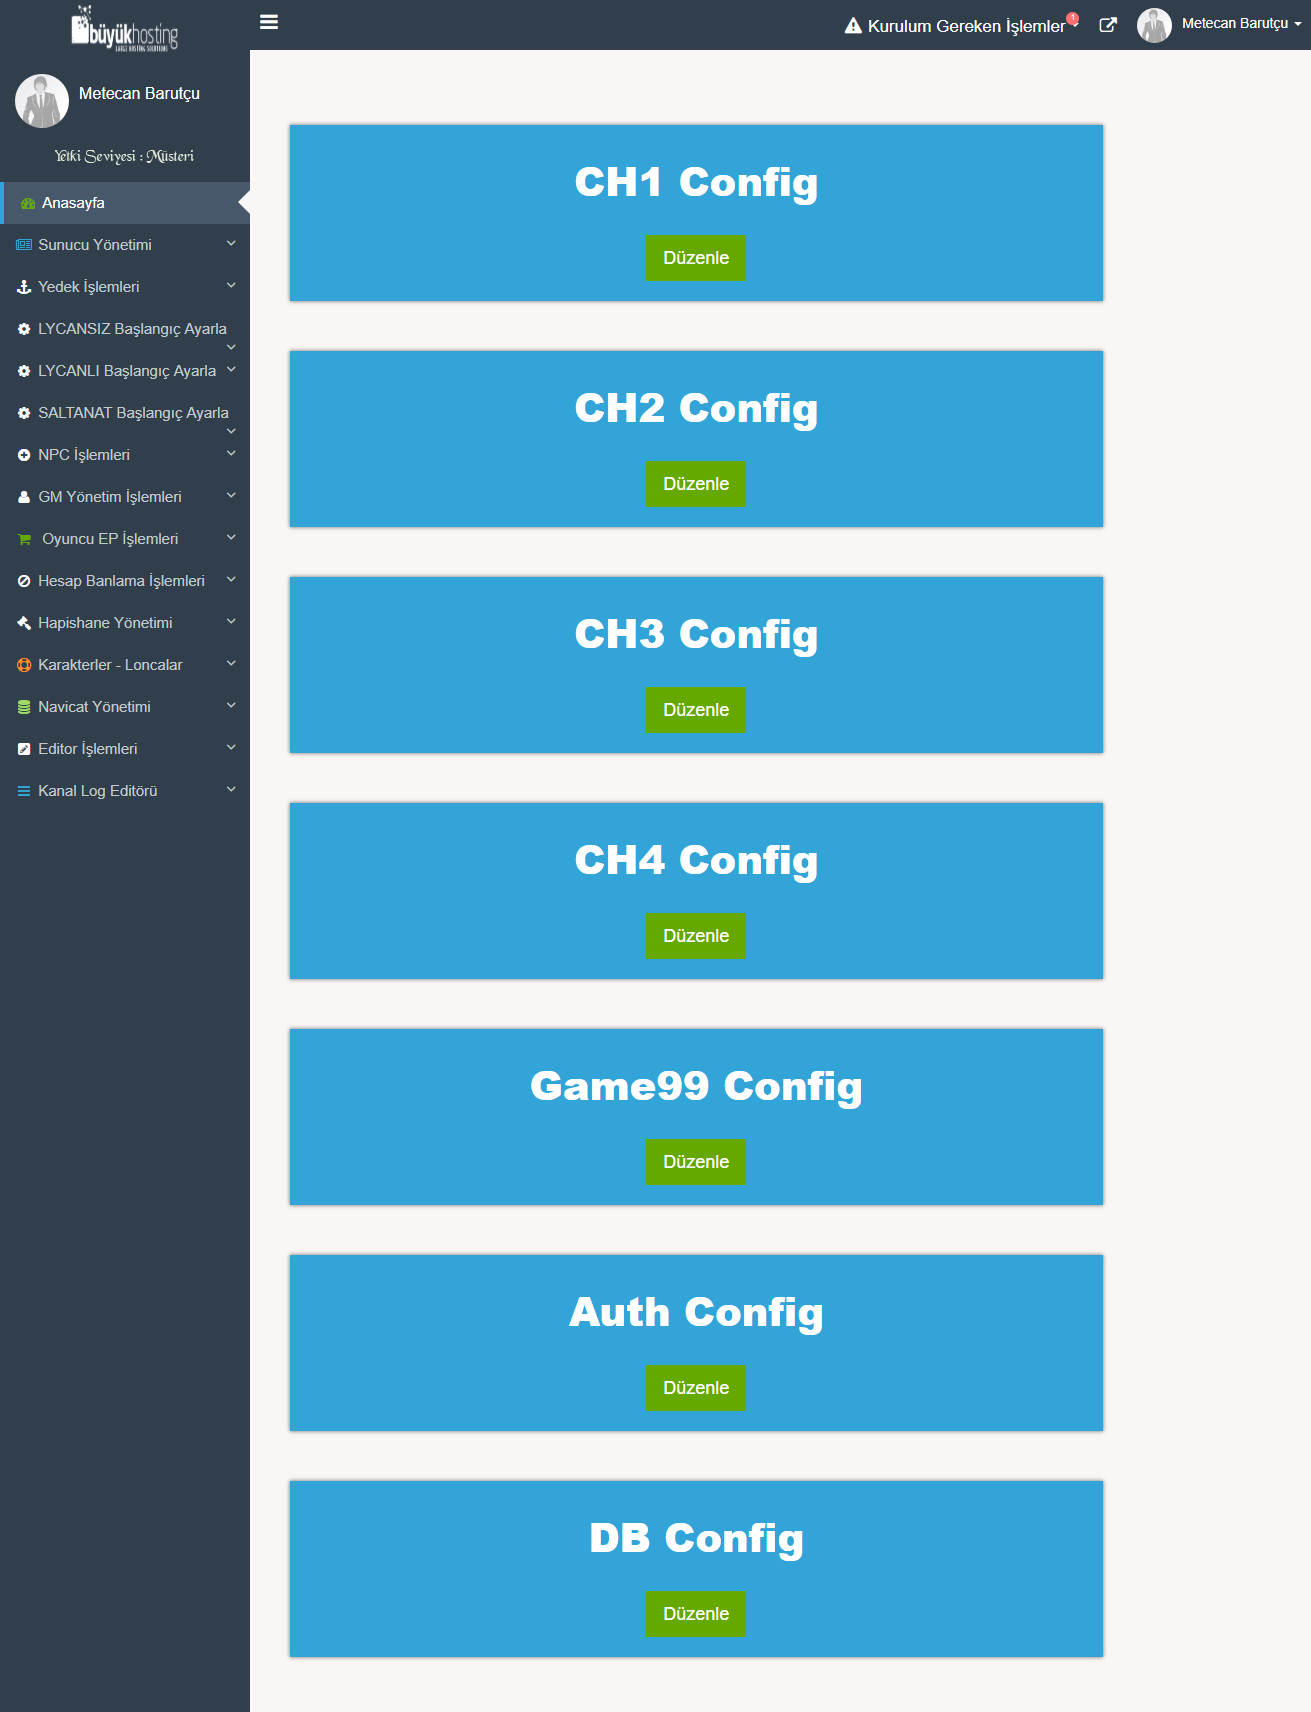The width and height of the screenshot is (1311, 1712).
Task: Expand the Kanal Log Editörü chevron
Action: click(231, 789)
